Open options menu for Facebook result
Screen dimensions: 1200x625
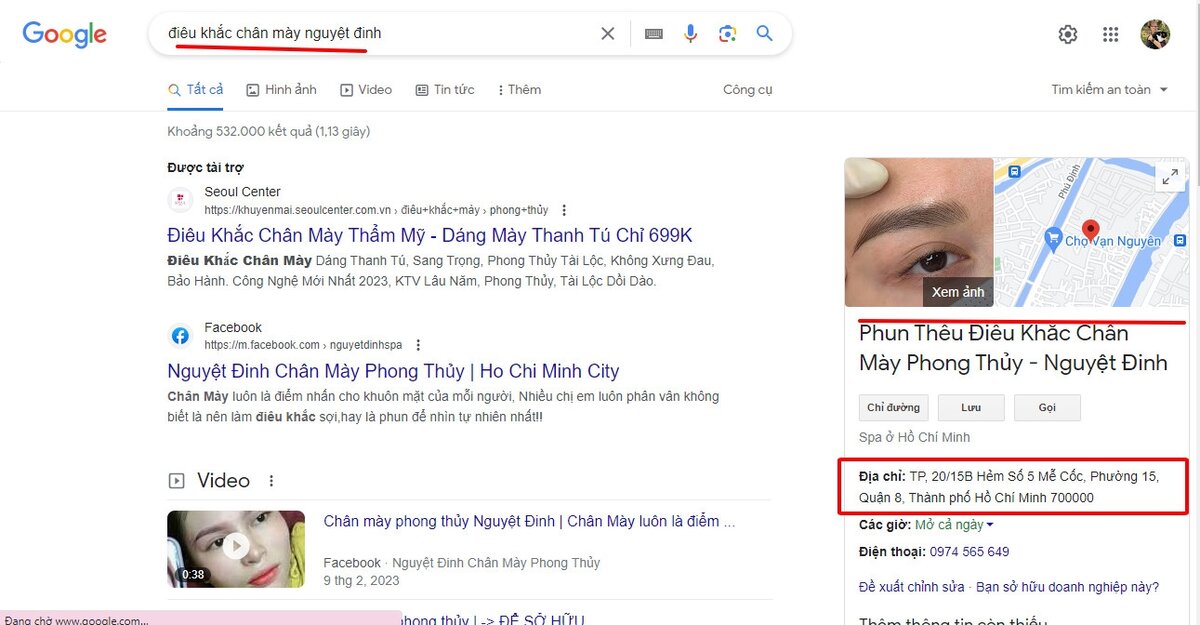(418, 345)
